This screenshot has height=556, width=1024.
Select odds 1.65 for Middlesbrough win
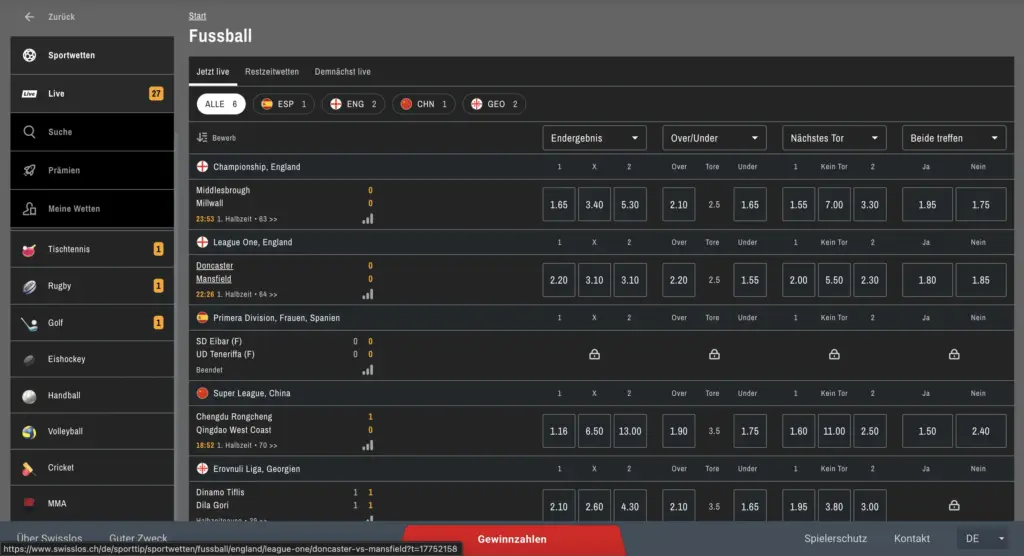pos(558,204)
